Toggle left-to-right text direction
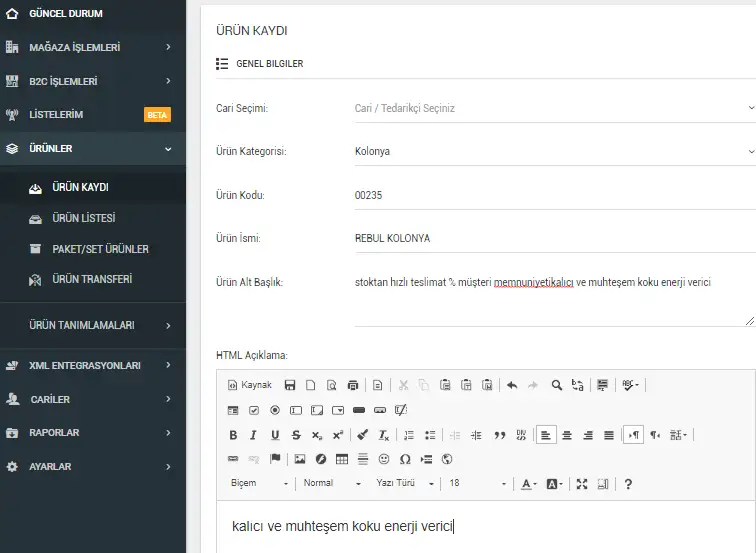Screen dimensions: 756x553 (x=633, y=435)
